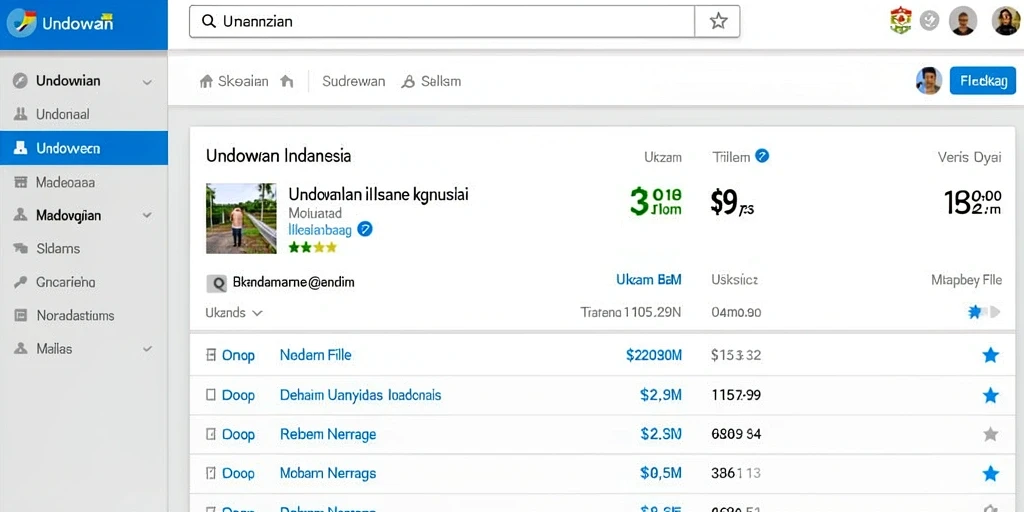Go to Skeaian breadcrumb link
1024x512 pixels.
[243, 82]
